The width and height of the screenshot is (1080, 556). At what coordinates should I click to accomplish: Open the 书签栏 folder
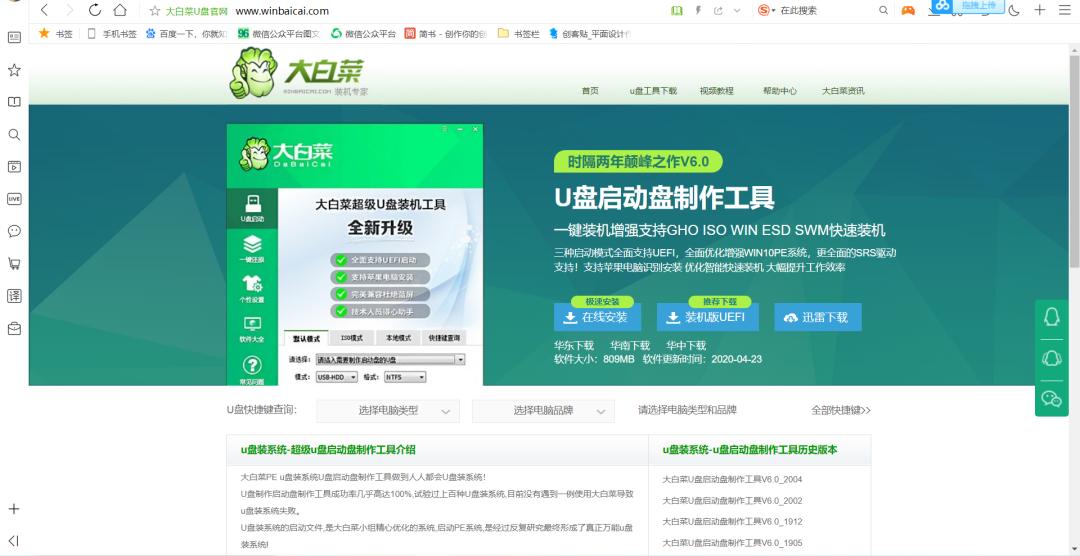518,33
